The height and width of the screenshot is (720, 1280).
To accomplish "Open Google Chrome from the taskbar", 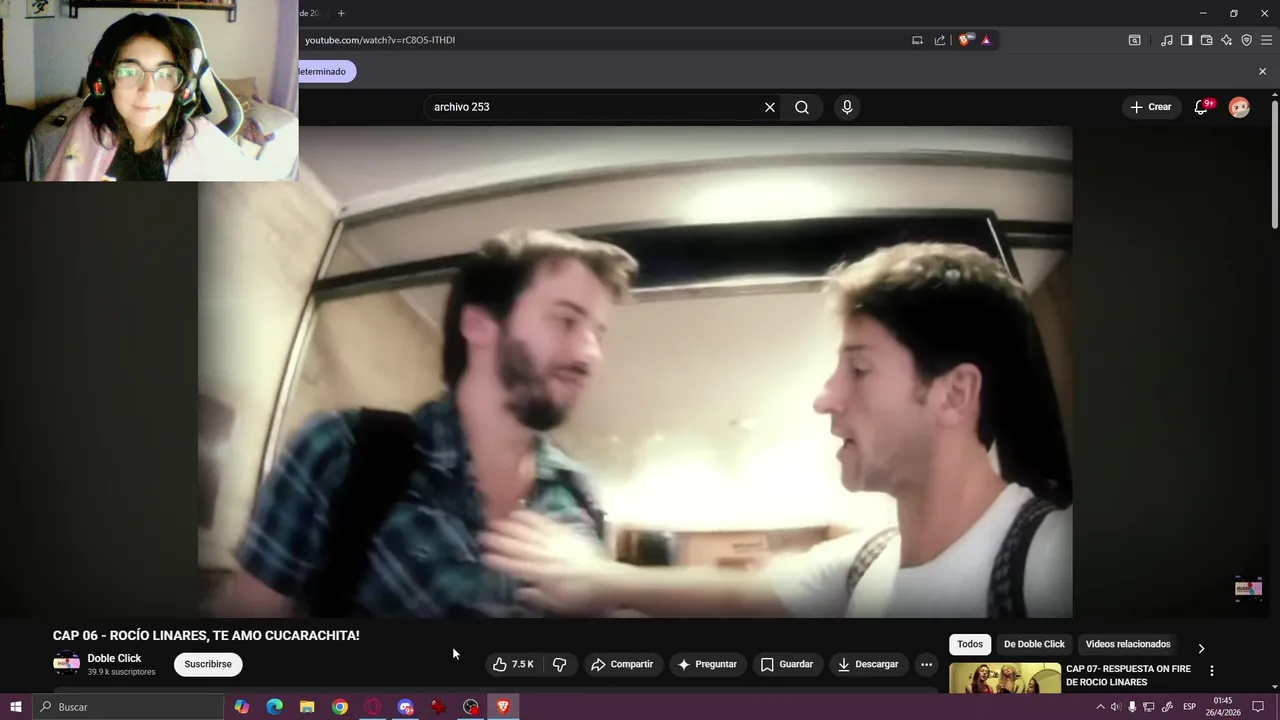I will pos(340,707).
